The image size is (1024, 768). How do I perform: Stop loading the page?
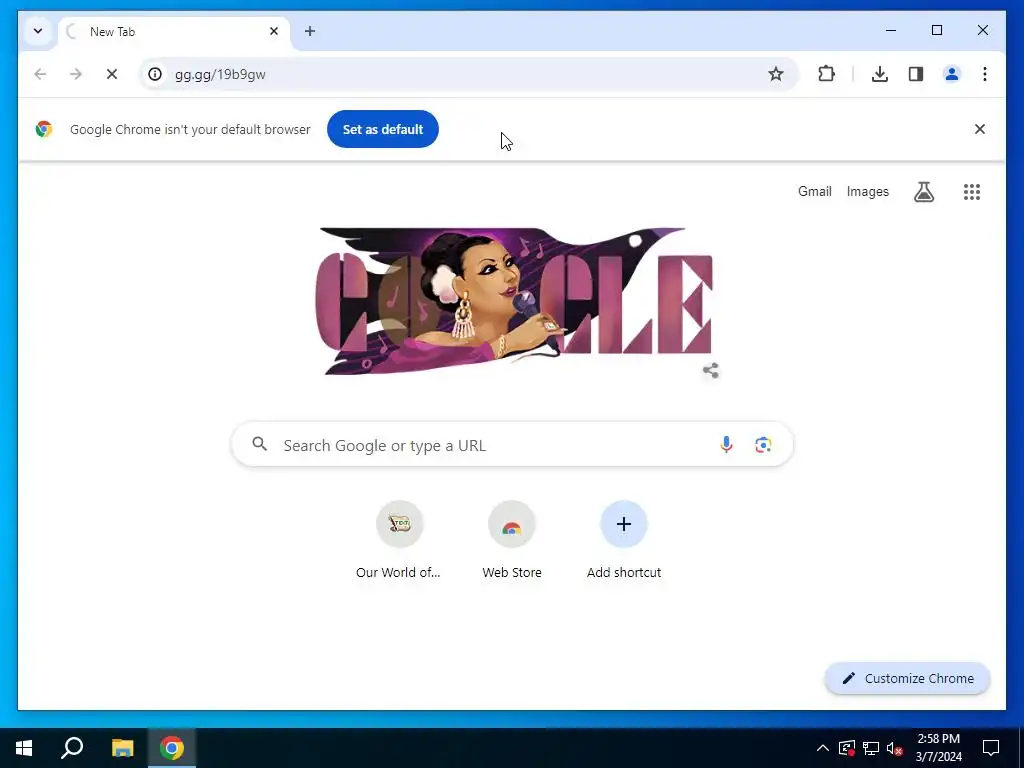[x=112, y=74]
